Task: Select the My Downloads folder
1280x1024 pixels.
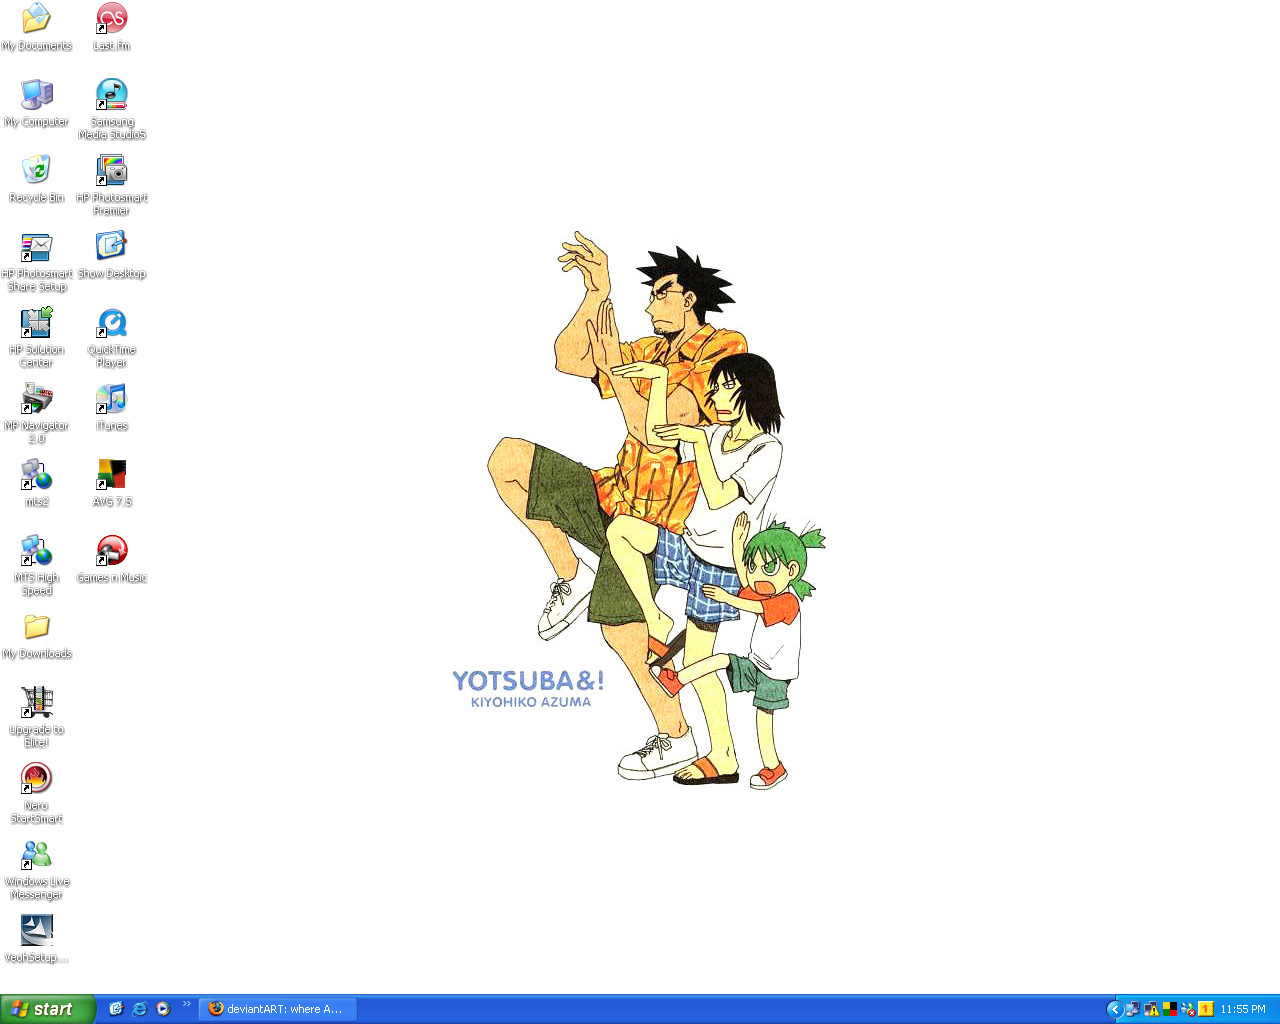Action: (37, 634)
